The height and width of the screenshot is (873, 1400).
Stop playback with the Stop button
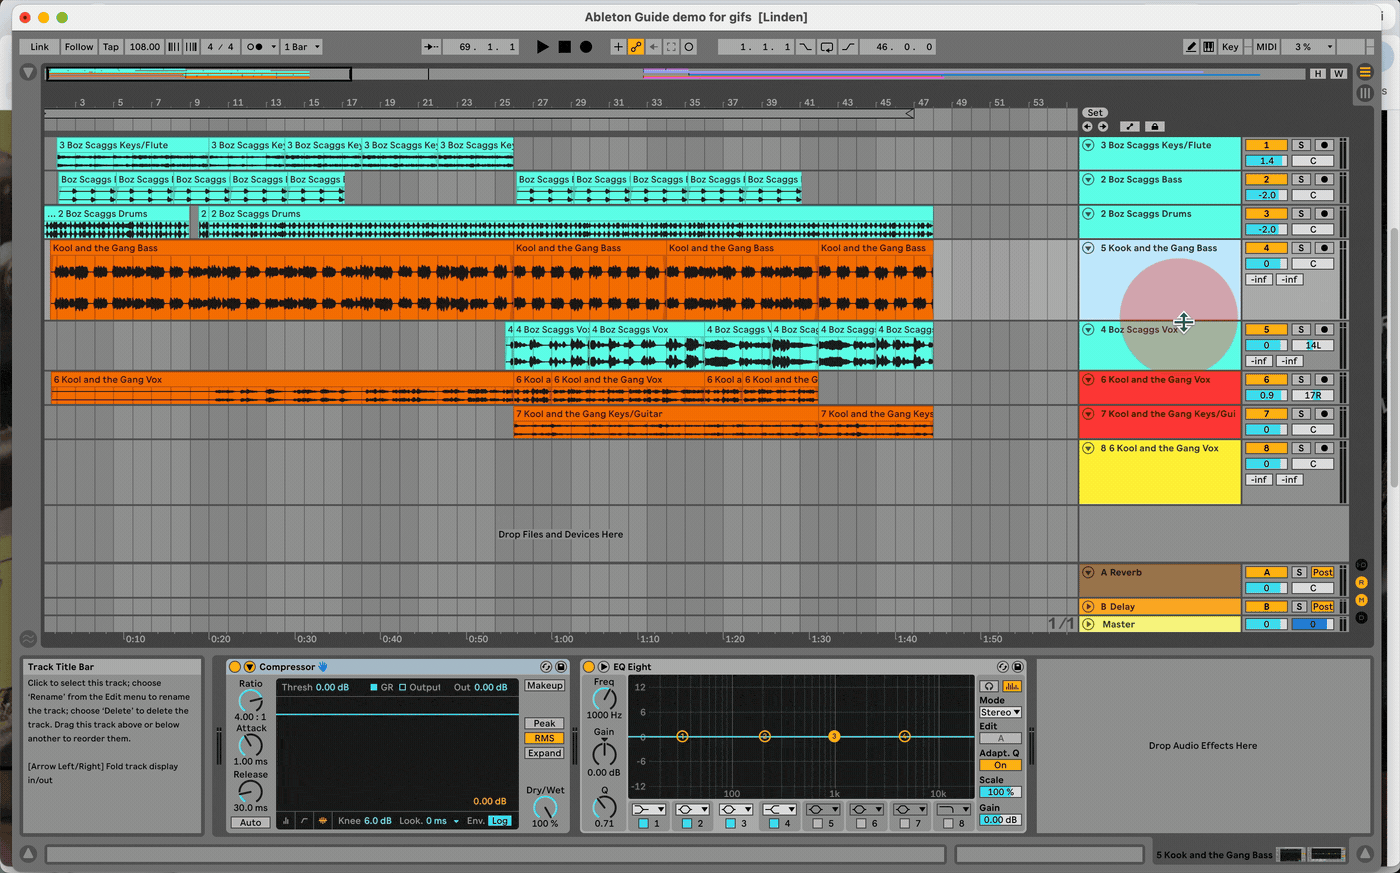(x=564, y=47)
